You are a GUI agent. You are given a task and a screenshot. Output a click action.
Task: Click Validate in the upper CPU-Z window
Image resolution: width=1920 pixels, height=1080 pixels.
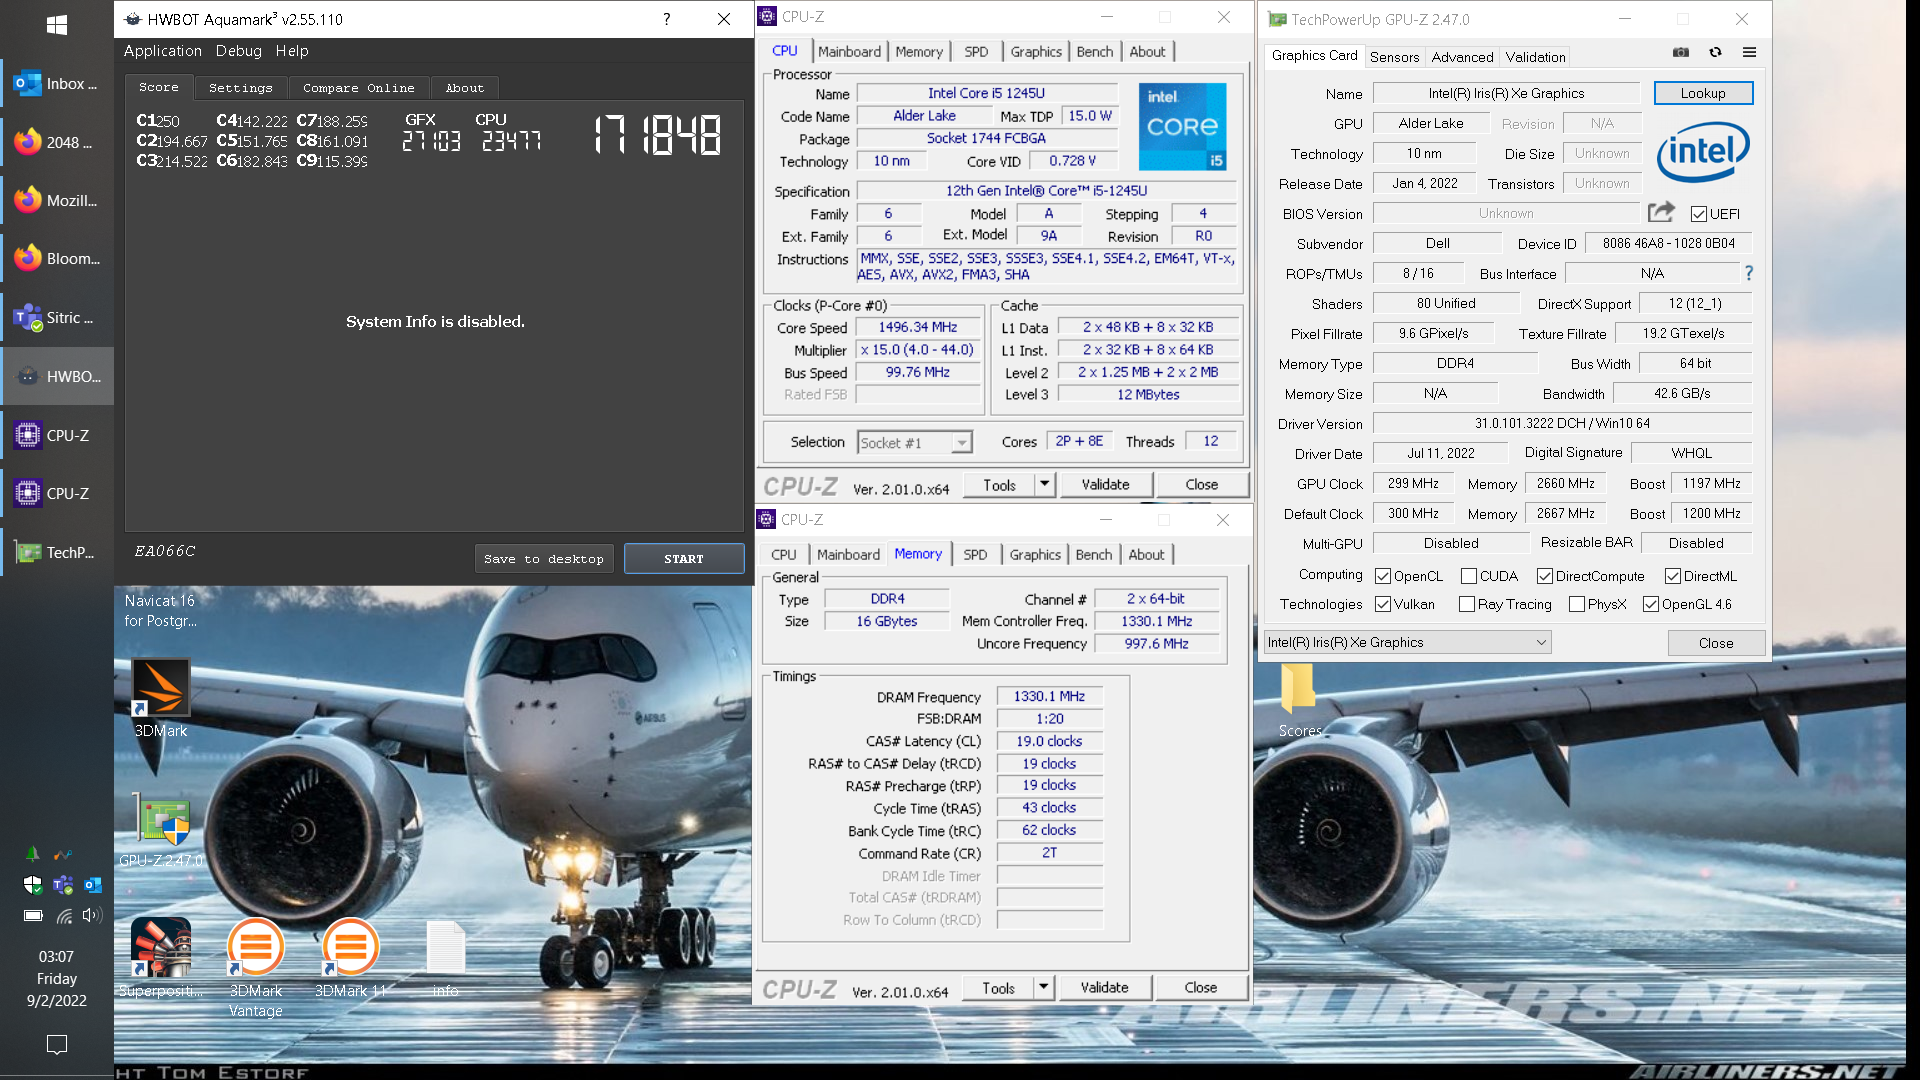(1105, 484)
